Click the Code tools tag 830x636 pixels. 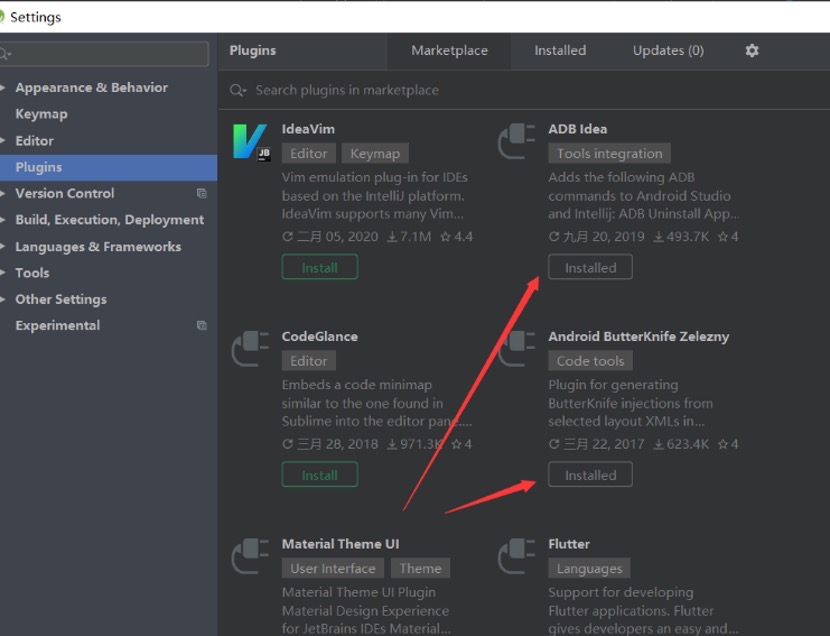(590, 361)
